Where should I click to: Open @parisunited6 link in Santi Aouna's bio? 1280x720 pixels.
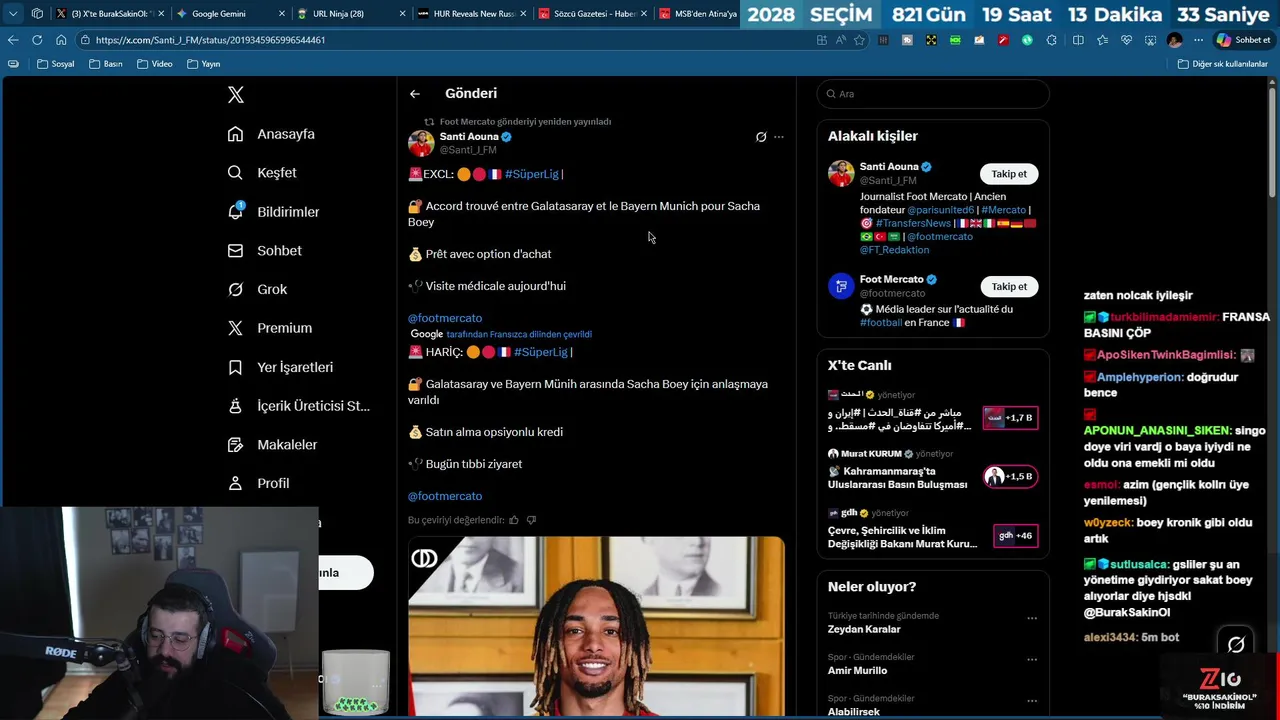click(940, 210)
